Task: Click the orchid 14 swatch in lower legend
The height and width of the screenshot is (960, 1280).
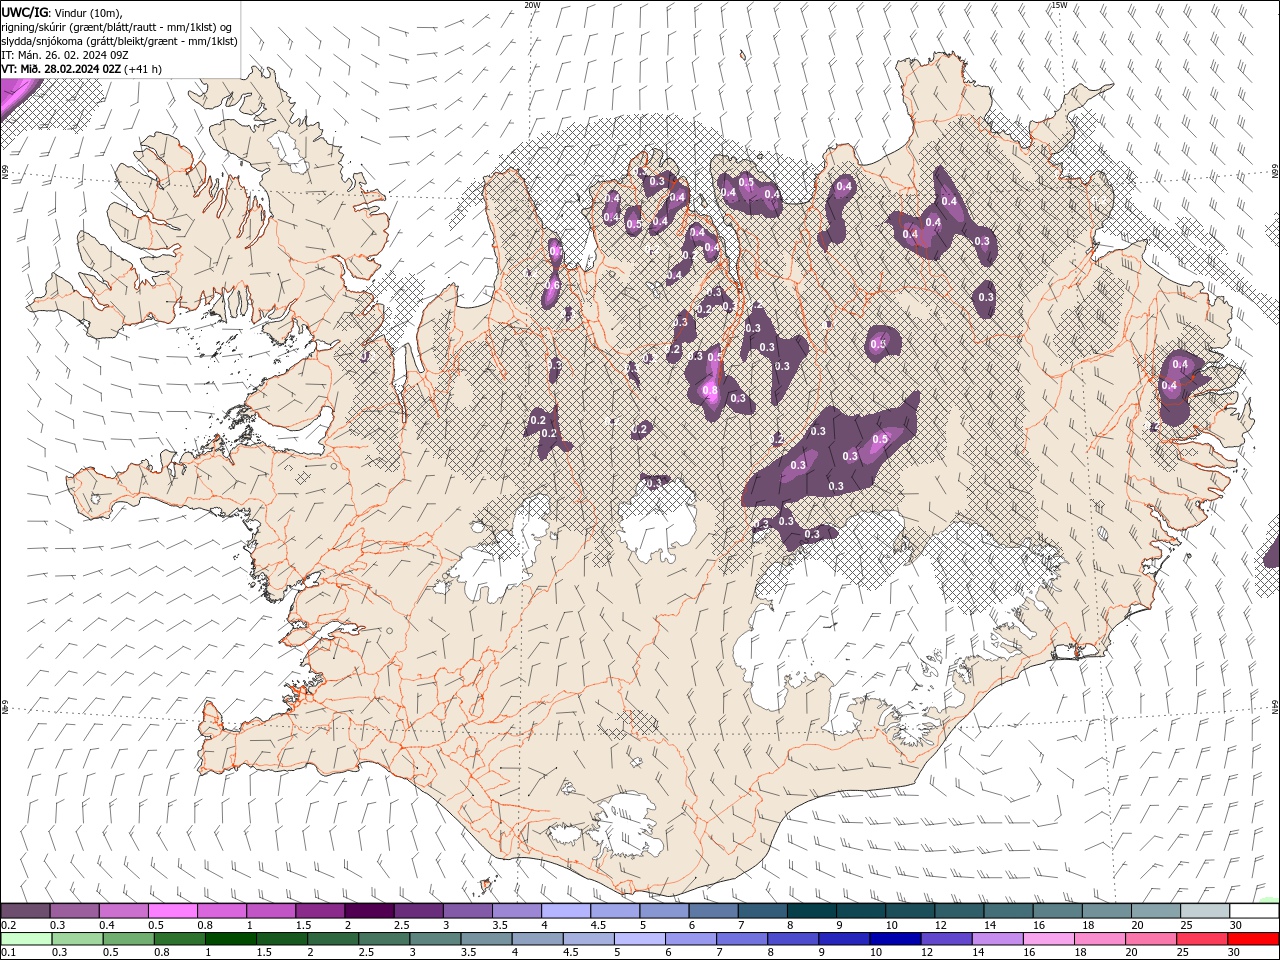Action: (998, 939)
